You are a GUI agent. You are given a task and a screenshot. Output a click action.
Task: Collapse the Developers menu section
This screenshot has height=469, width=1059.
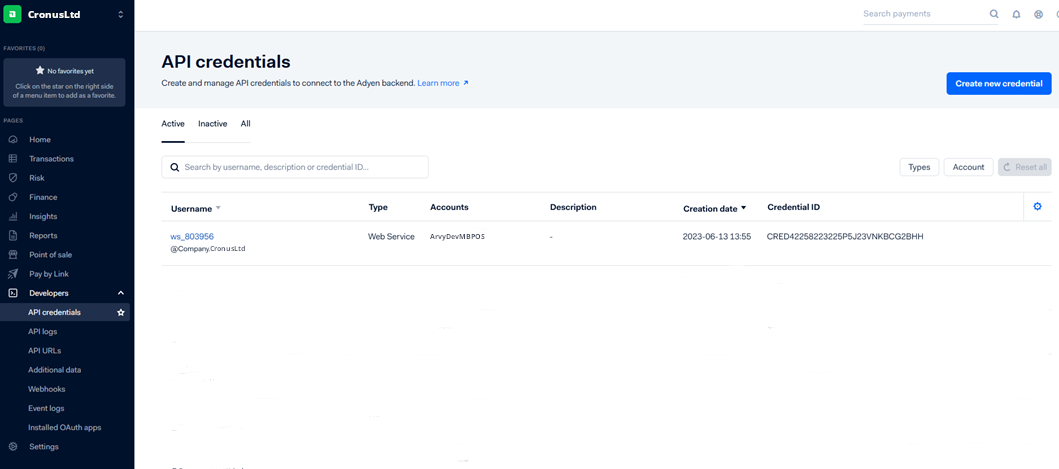(x=121, y=293)
